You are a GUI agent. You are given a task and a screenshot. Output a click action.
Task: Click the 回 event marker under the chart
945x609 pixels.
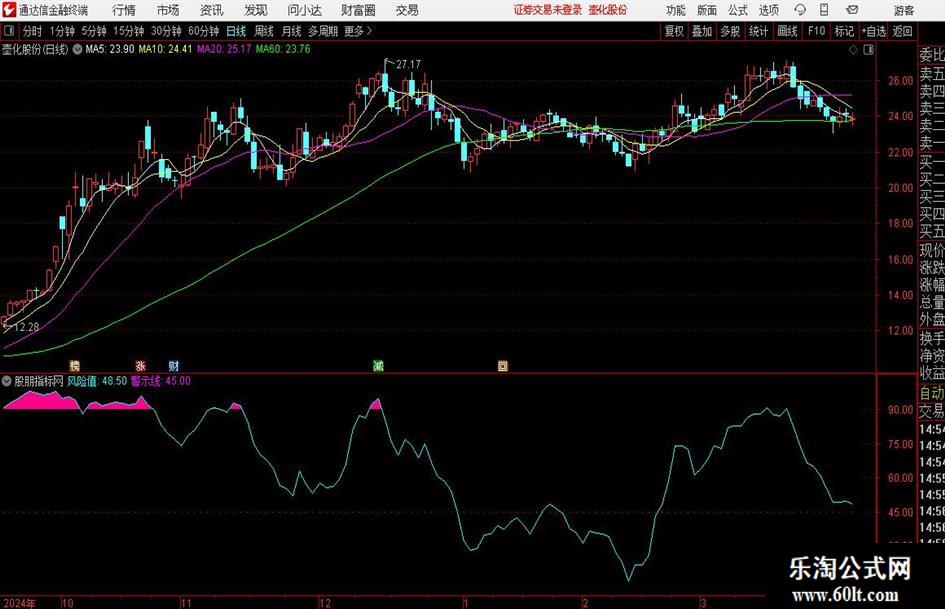(x=503, y=365)
